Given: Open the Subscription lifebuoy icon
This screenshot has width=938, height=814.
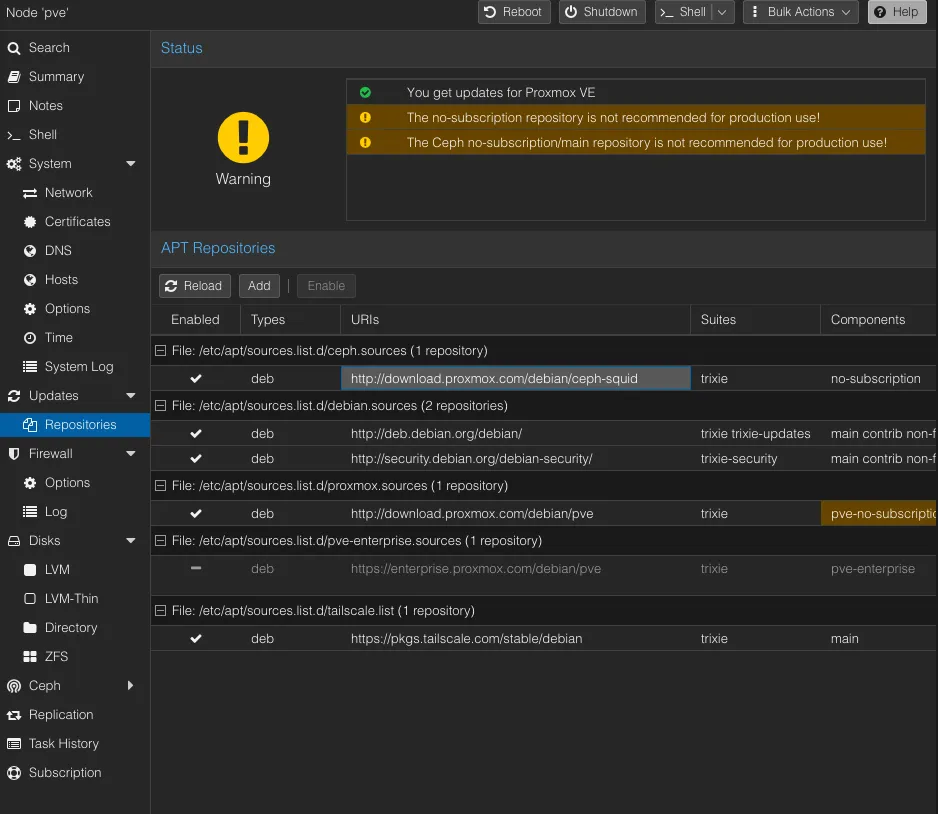Looking at the screenshot, I should (x=14, y=773).
